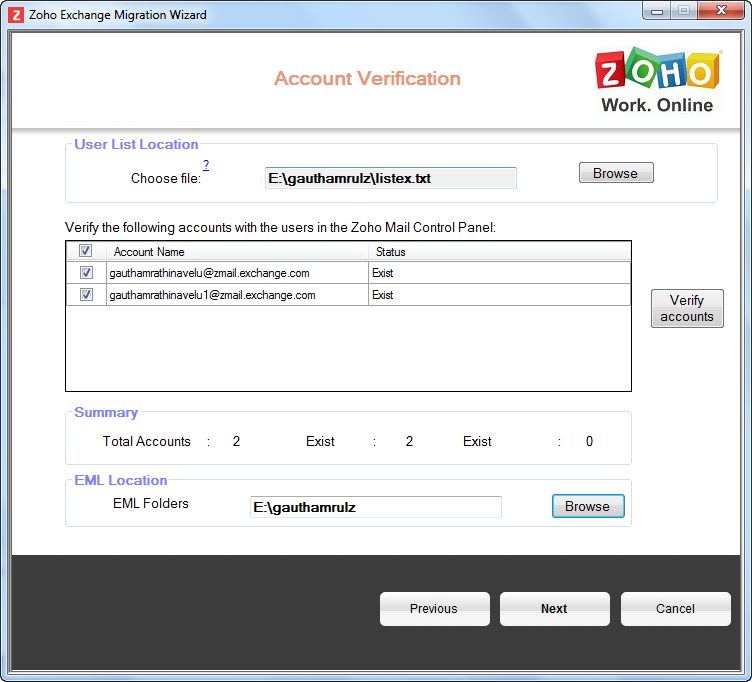Proceed with the Next button

(554, 609)
